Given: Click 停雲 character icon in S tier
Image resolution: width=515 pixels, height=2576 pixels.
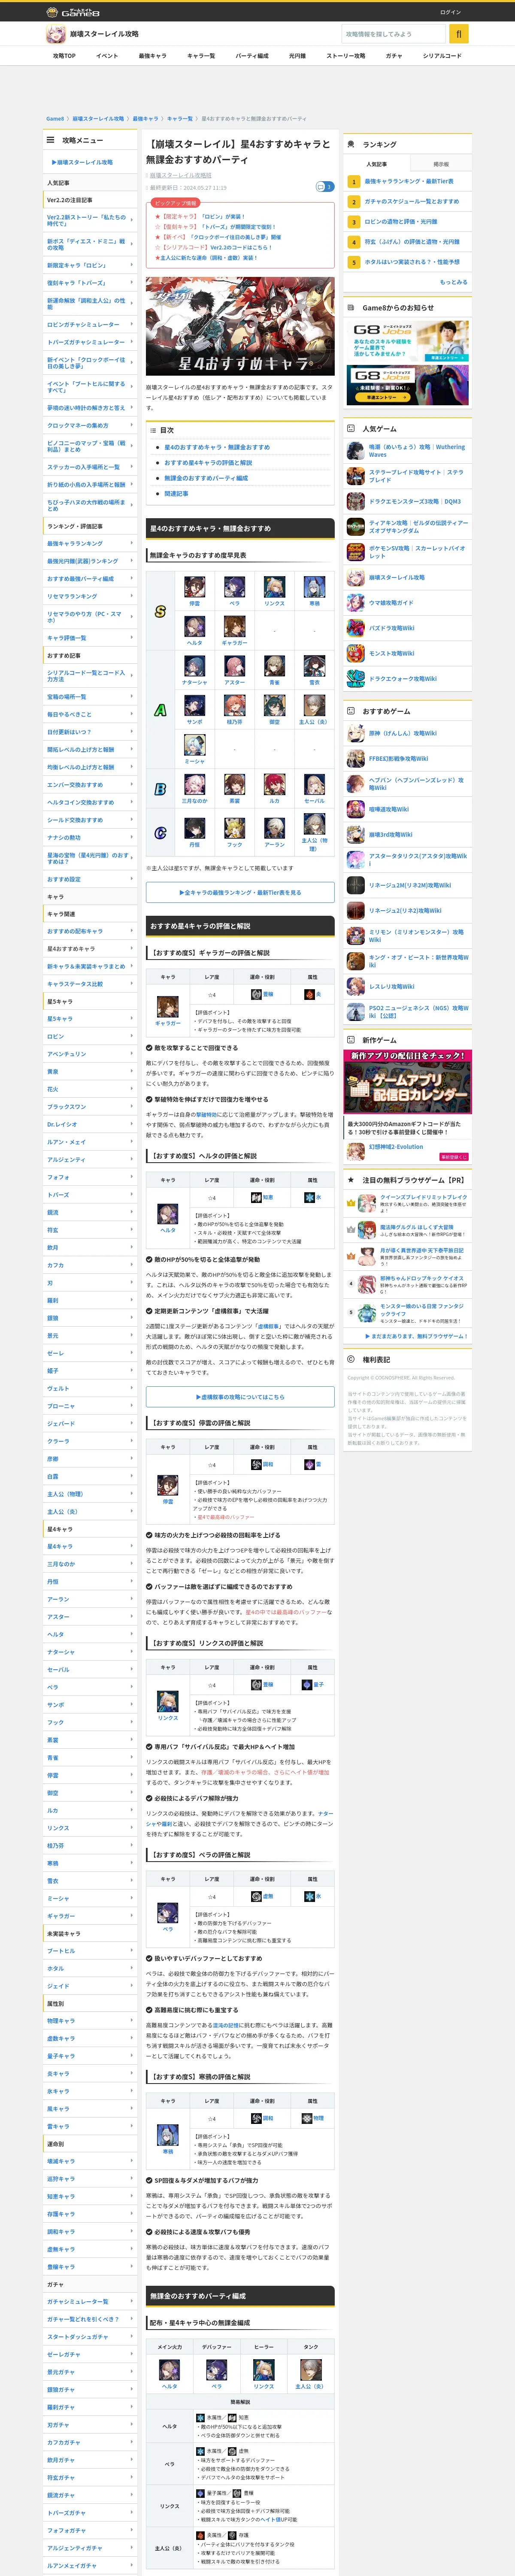Looking at the screenshot, I should [x=194, y=587].
